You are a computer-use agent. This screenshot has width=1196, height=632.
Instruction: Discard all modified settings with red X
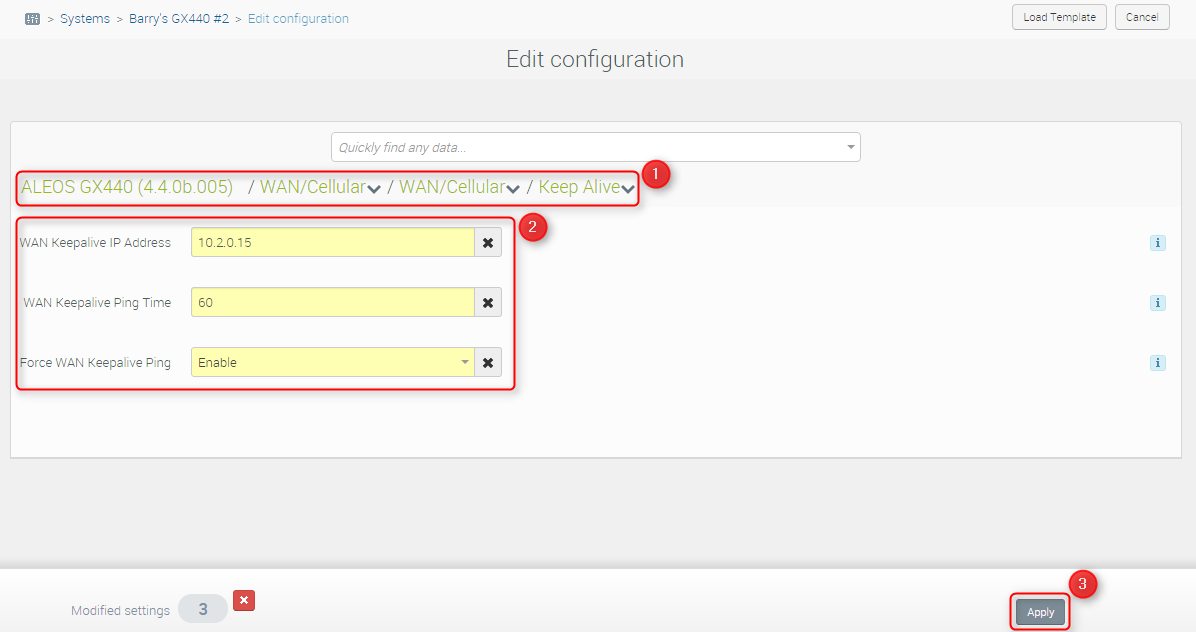coord(244,600)
